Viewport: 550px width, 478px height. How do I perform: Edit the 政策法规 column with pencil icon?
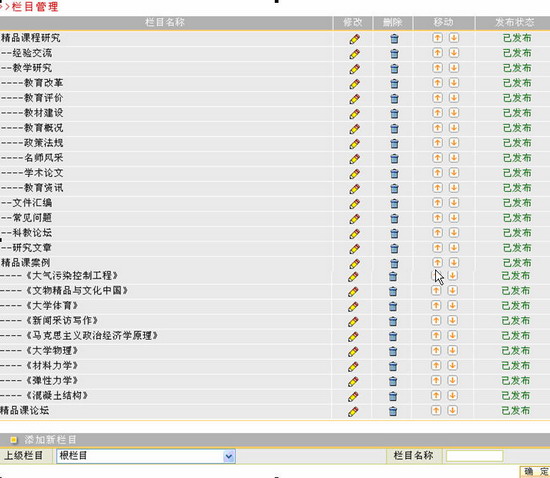point(355,143)
